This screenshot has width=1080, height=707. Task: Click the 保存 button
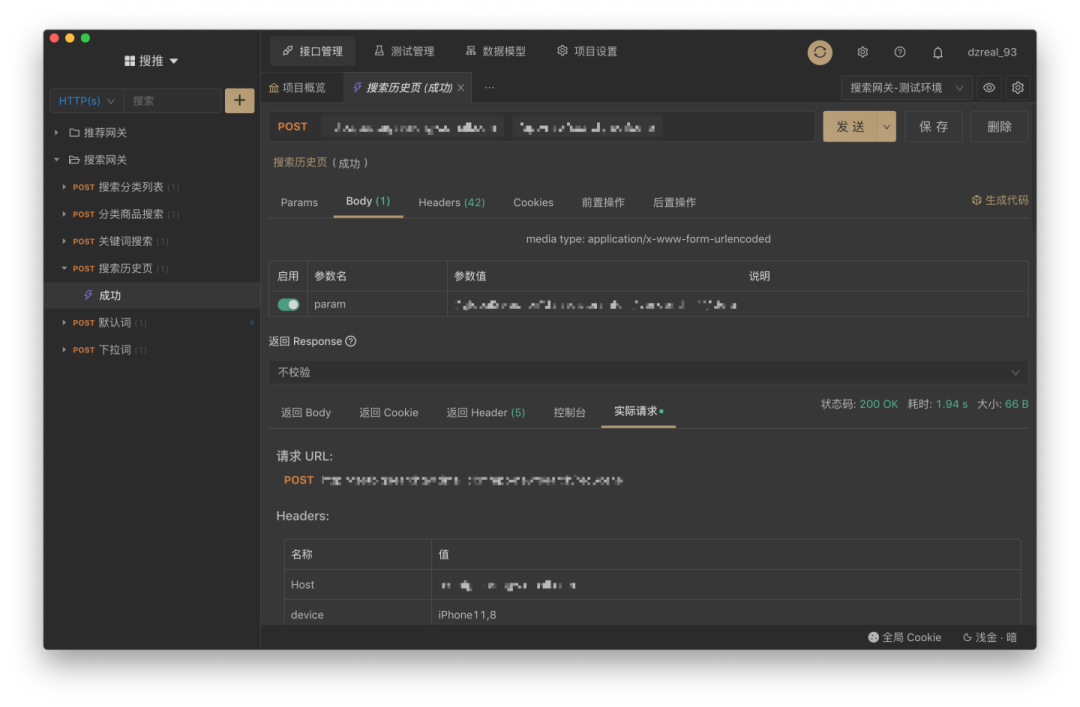933,127
